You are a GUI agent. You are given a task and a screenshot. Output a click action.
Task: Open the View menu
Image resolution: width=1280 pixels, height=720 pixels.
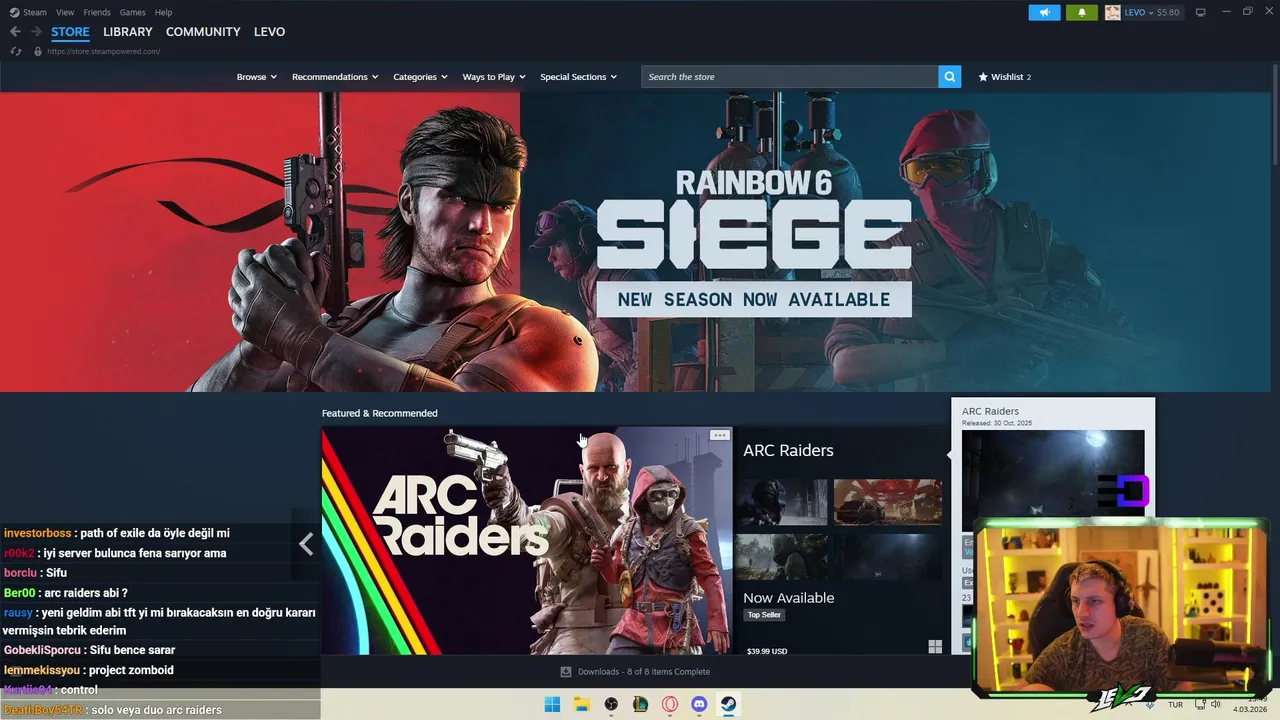click(65, 12)
